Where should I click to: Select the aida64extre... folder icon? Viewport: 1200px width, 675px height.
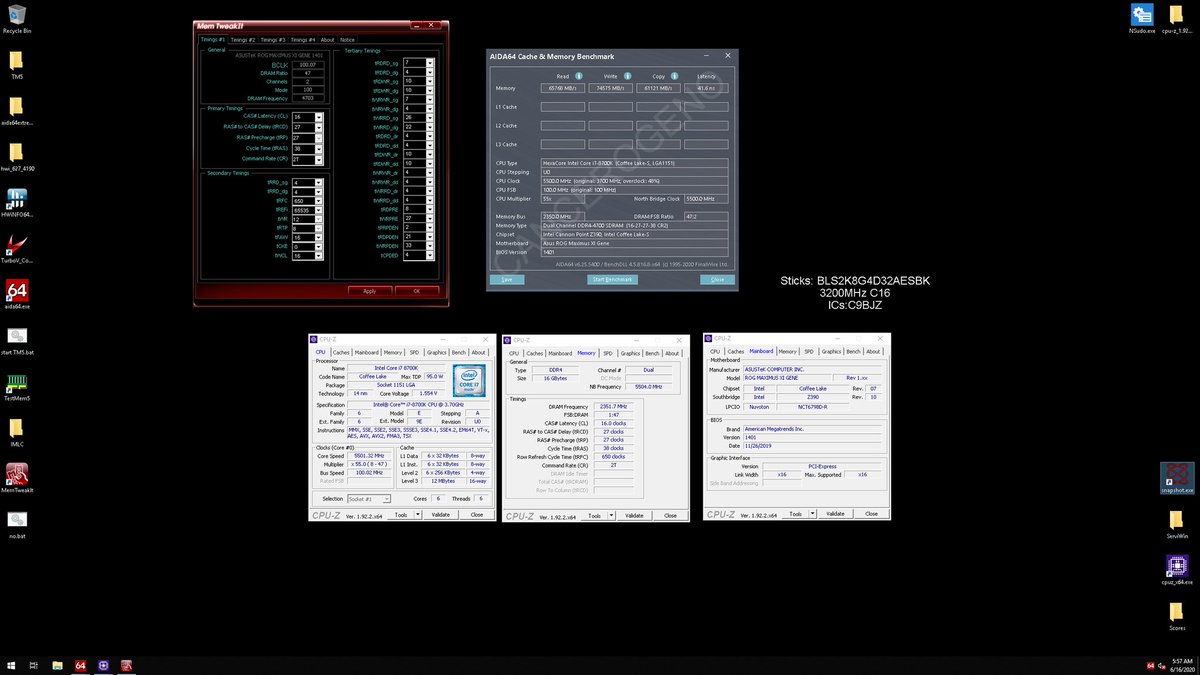pos(17,110)
